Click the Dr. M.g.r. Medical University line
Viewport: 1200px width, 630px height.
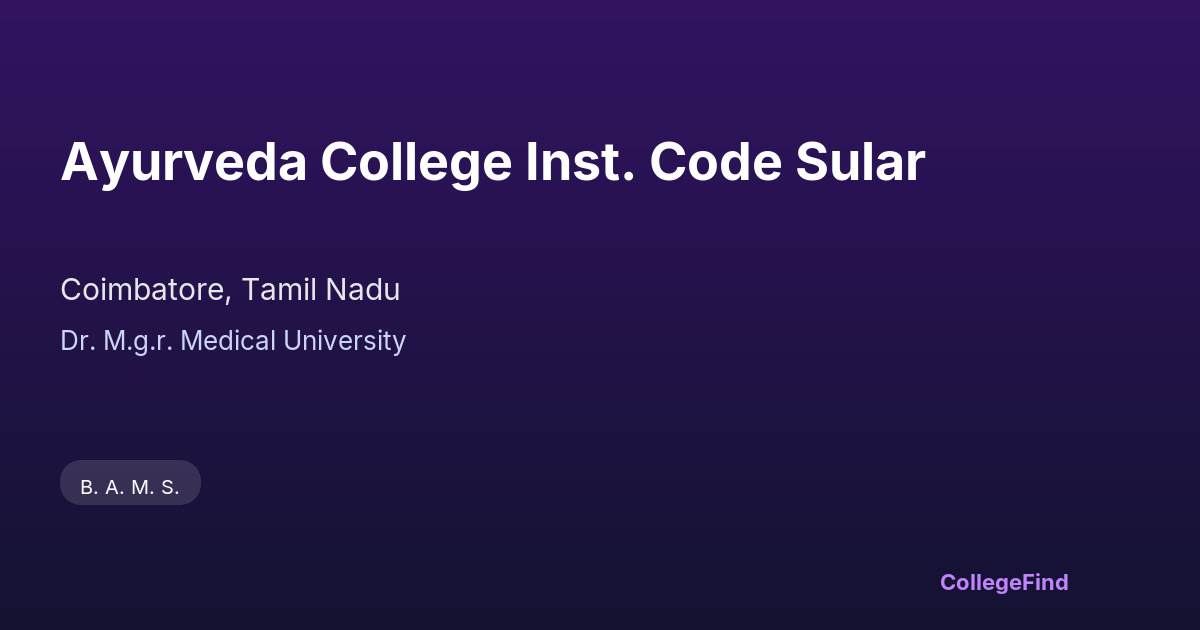pyautogui.click(x=233, y=341)
